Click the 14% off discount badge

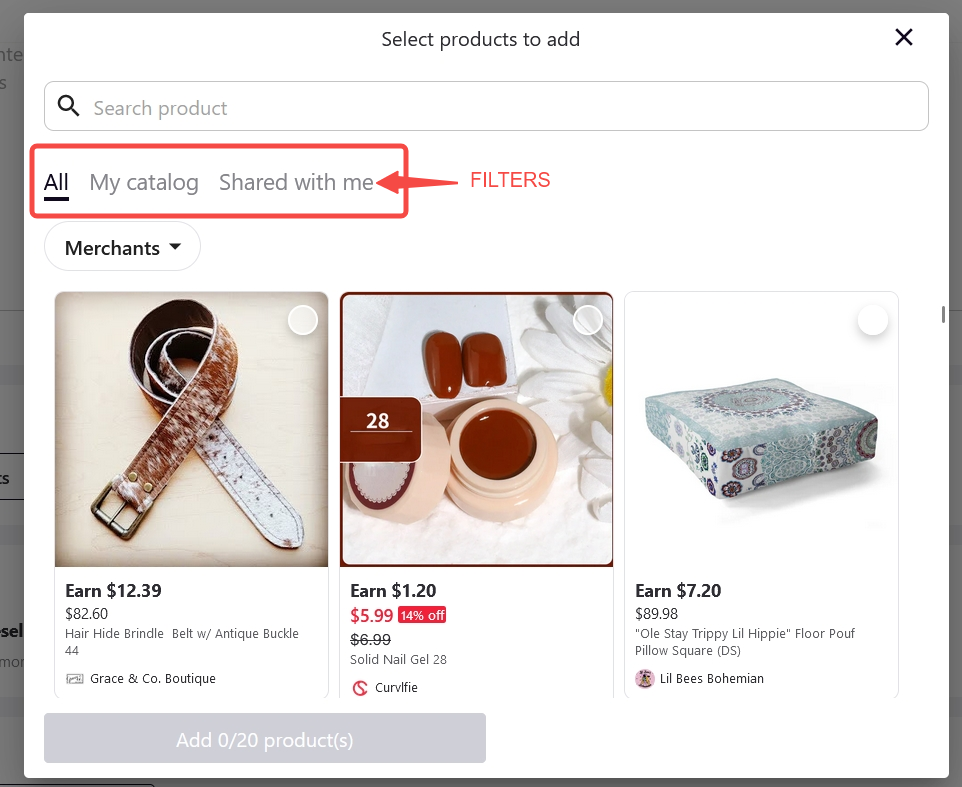pyautogui.click(x=422, y=615)
